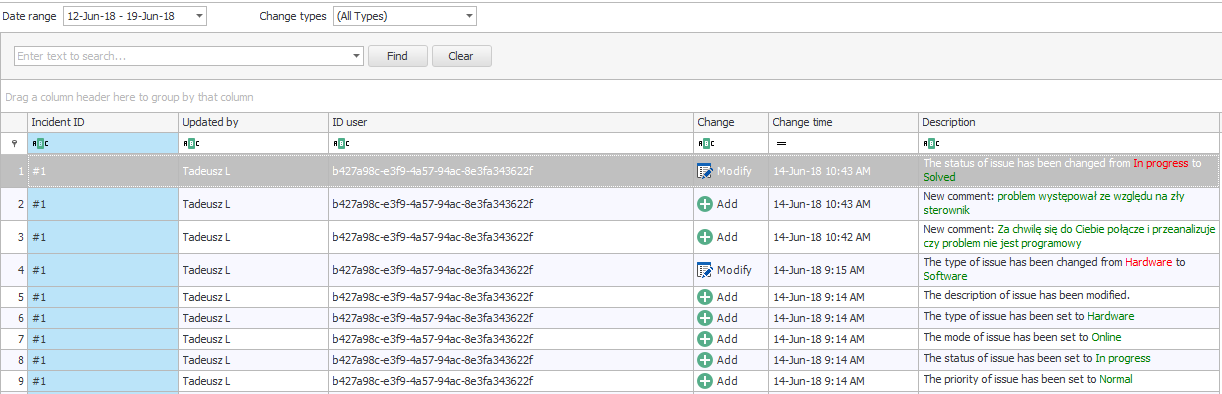
Task: Click 'description of issue has been modified' cell
Action: pos(1069,297)
